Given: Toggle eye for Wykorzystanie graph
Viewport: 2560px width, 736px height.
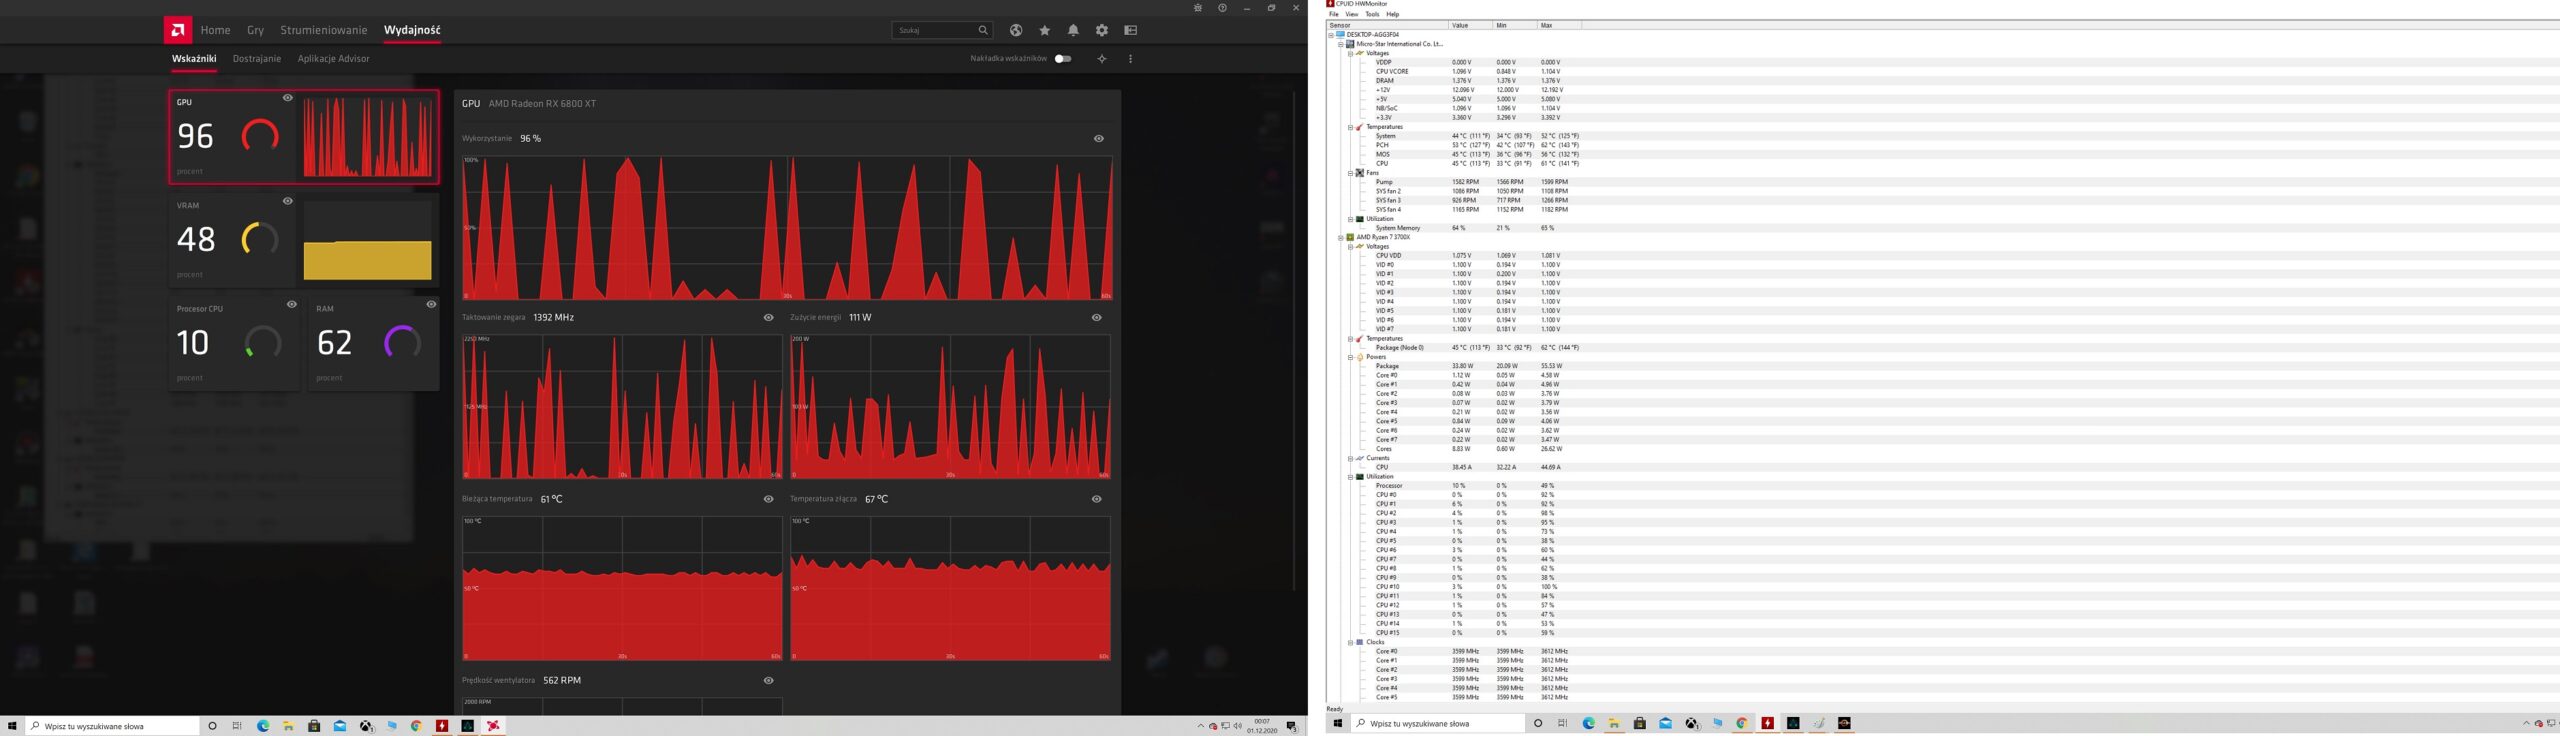Looking at the screenshot, I should click(x=1099, y=139).
